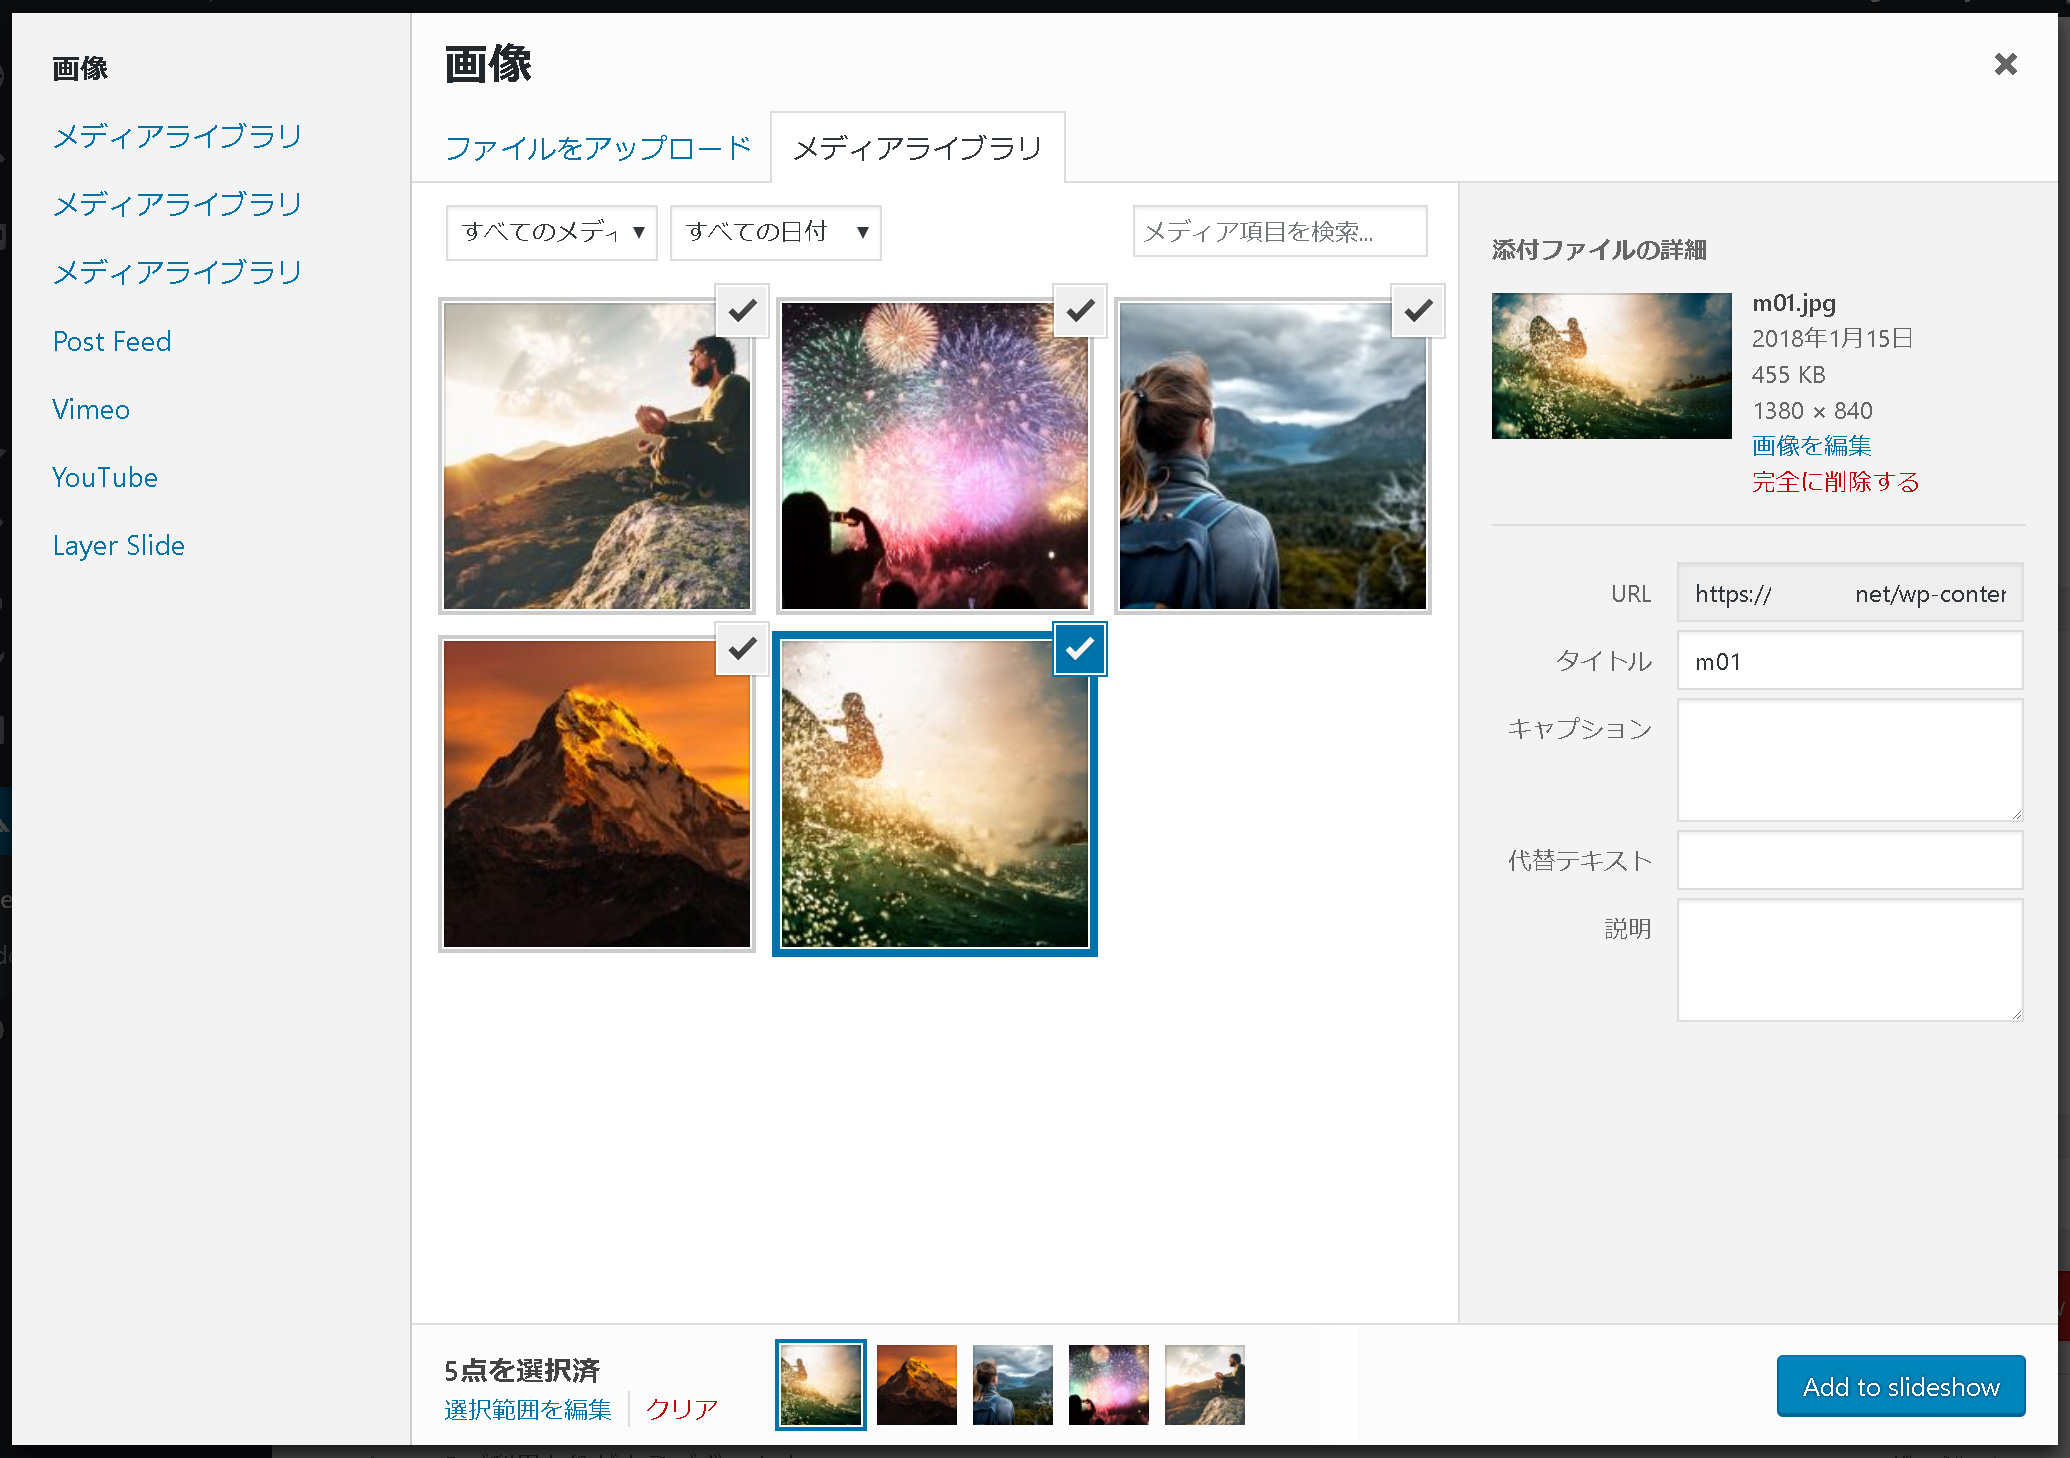
Task: Select the woman with backpack thumbnail
Action: click(x=1272, y=456)
